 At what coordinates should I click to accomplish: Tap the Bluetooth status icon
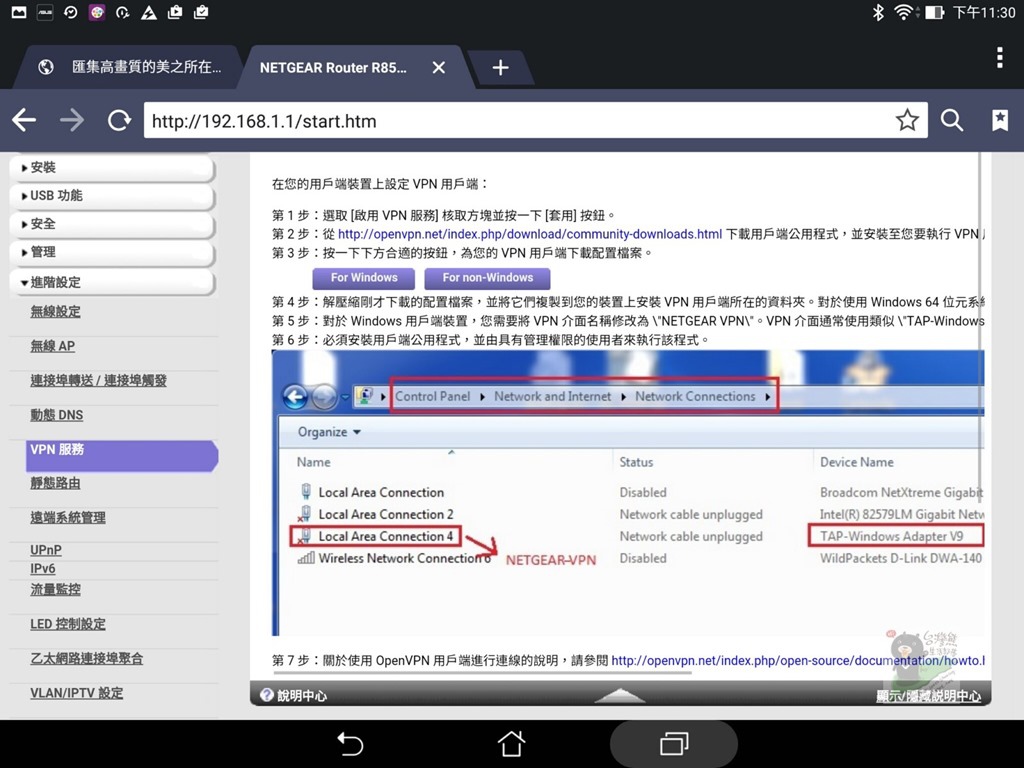(878, 12)
